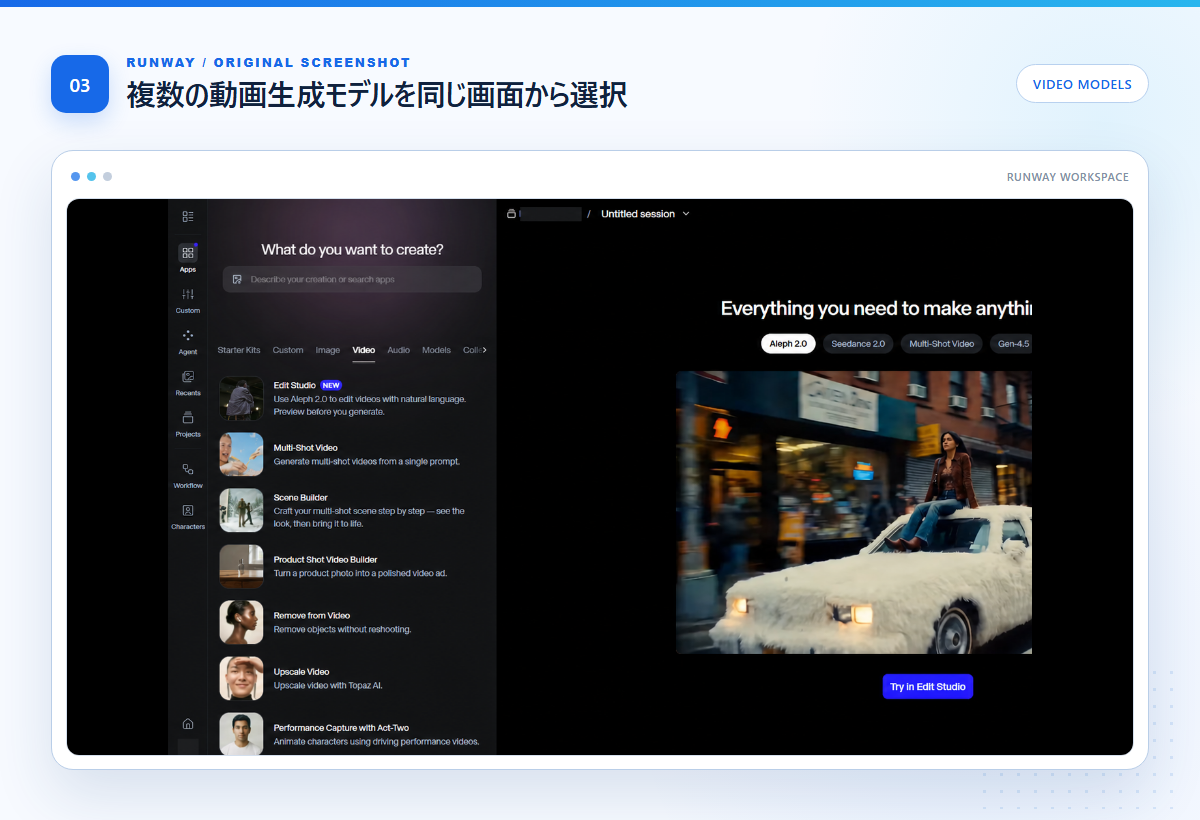This screenshot has height=820, width=1200.
Task: Focus the Describe your creation search field
Action: [352, 279]
